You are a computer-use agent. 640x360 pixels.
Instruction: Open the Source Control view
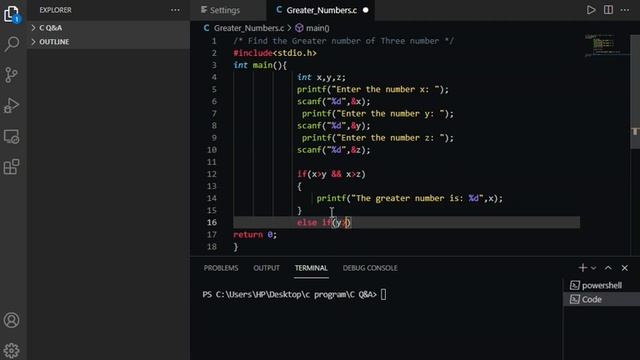11,75
